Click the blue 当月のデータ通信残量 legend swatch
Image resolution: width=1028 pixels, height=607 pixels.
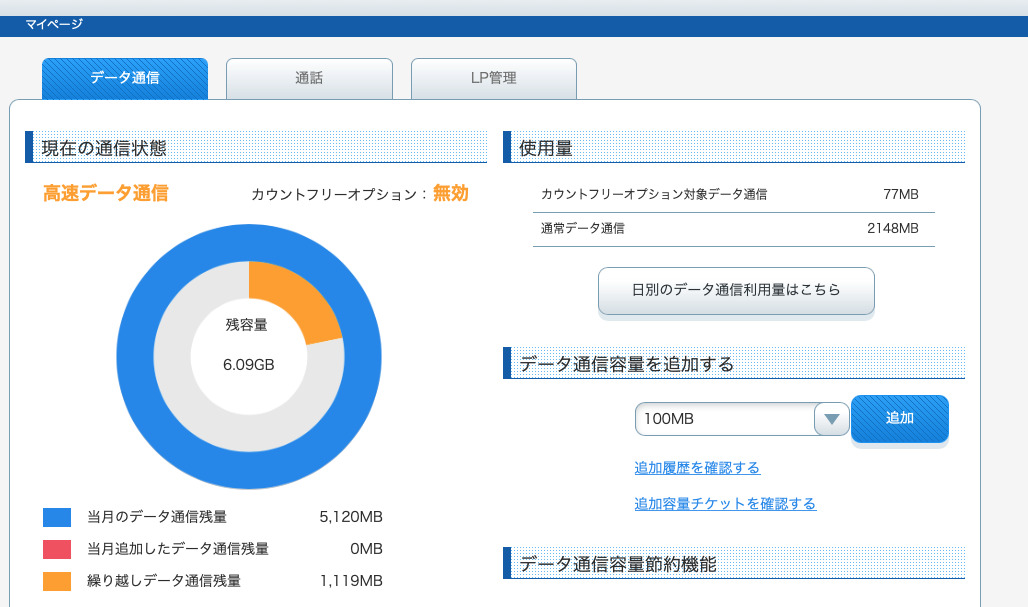pyautogui.click(x=57, y=517)
